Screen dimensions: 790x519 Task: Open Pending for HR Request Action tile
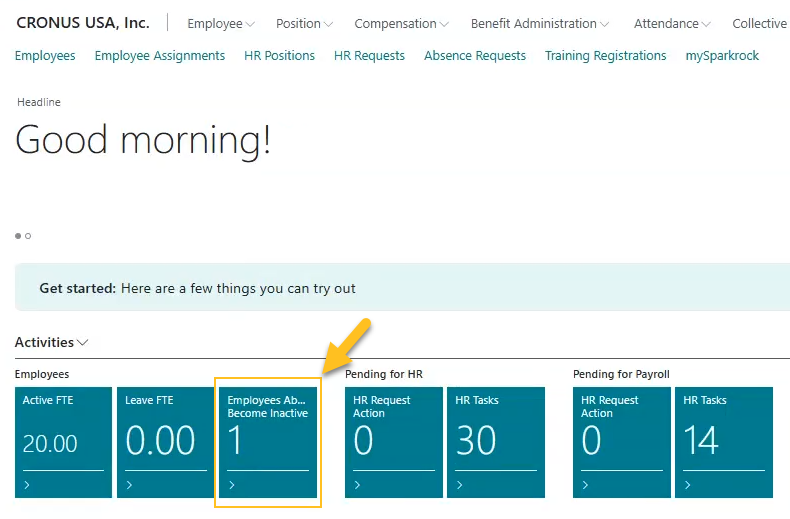coord(394,441)
